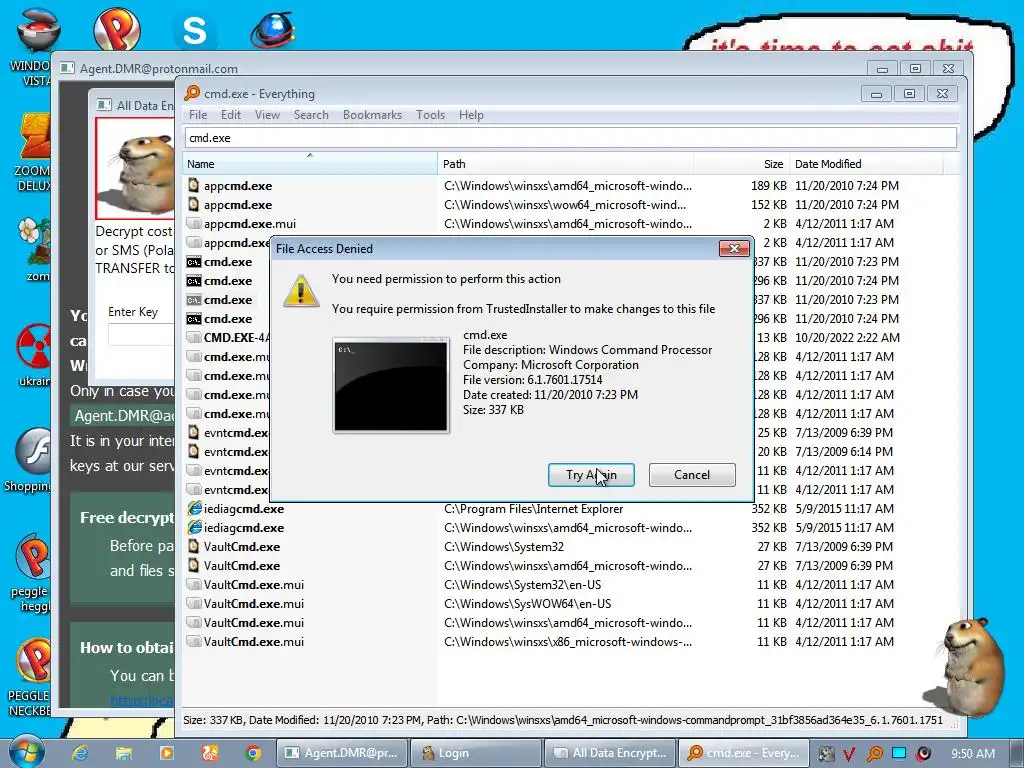
Task: Open the Skype desktop icon
Action: click(x=194, y=30)
